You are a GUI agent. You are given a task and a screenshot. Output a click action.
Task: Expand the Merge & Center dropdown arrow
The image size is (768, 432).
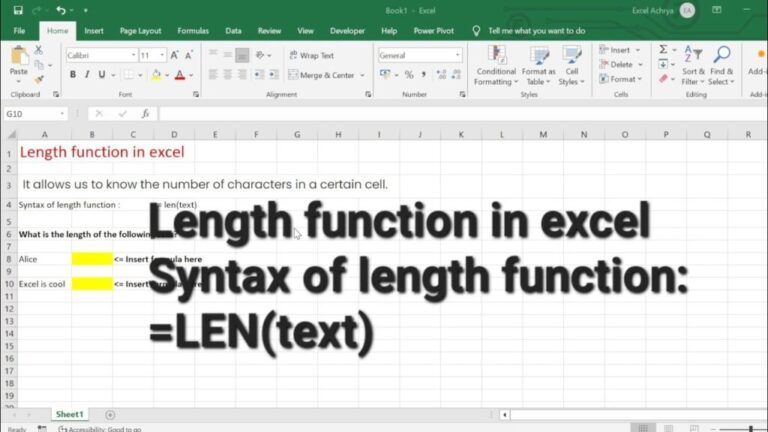point(362,75)
